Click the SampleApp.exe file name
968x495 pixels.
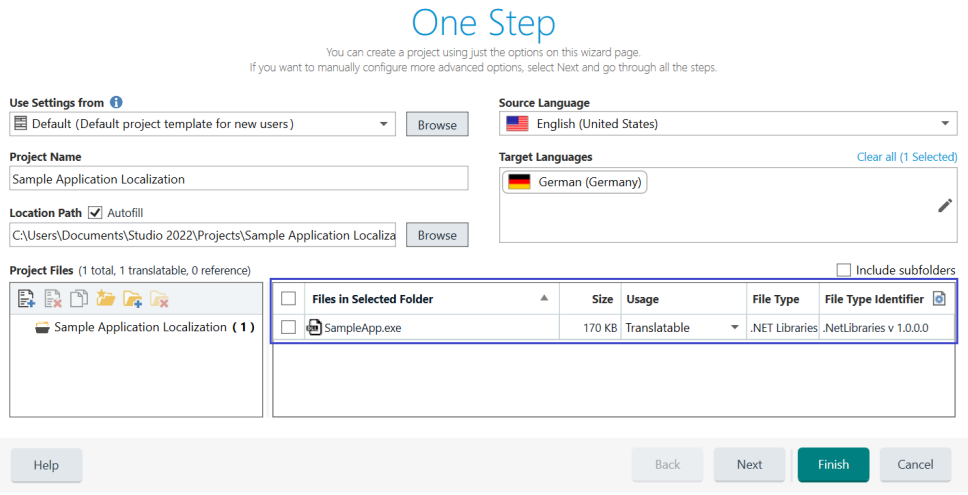pos(362,328)
